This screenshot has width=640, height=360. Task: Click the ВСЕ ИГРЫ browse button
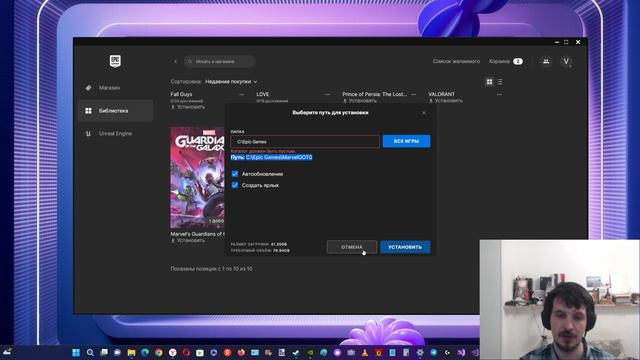coord(406,141)
